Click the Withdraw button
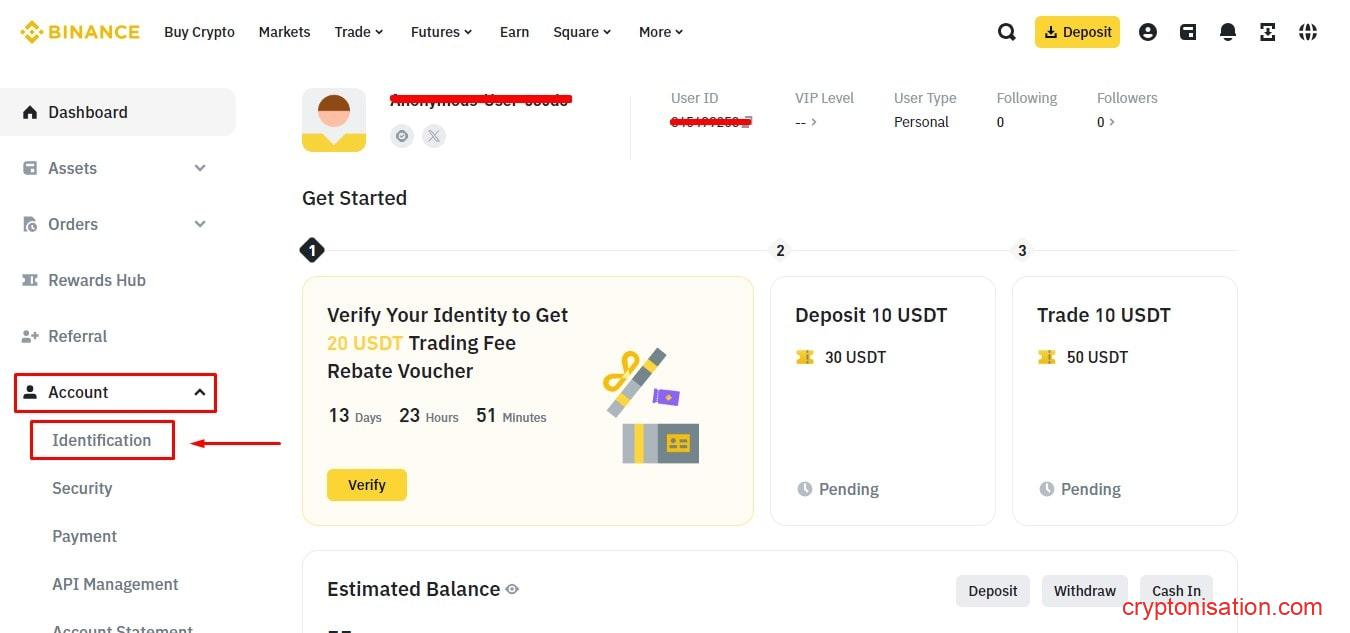Viewport: 1350px width, 633px height. coord(1084,591)
